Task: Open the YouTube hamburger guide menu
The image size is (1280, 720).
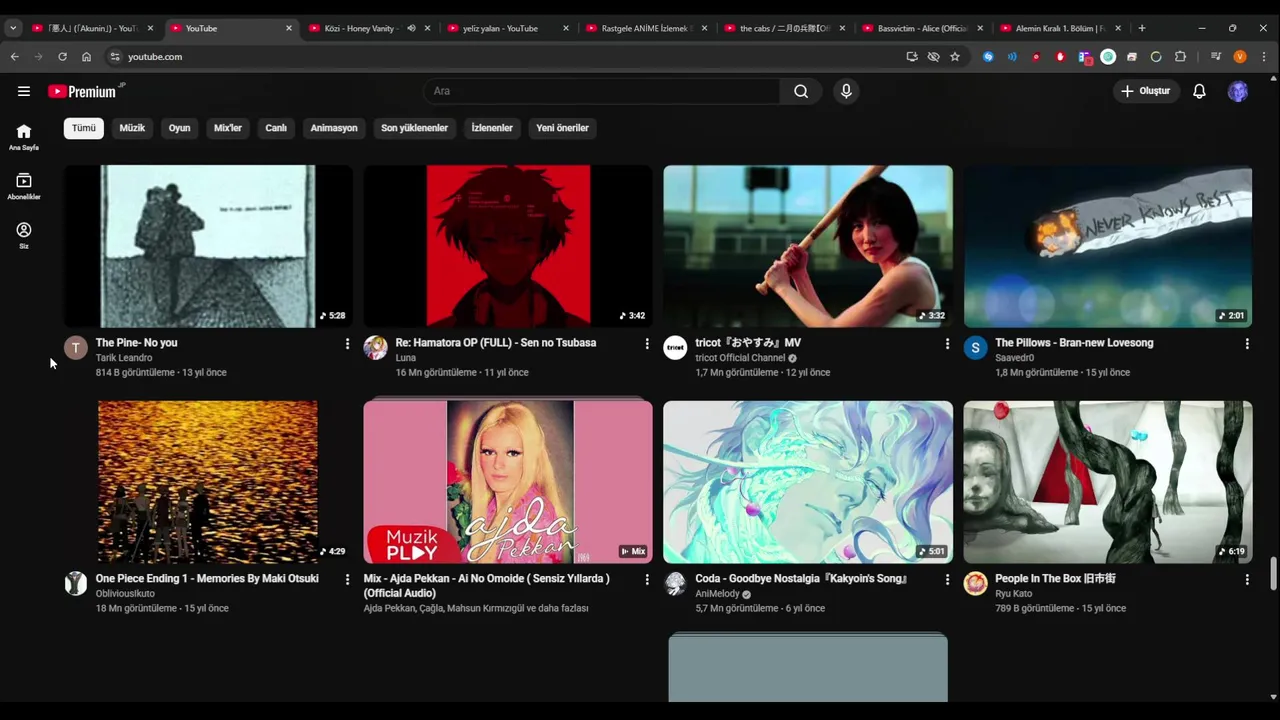Action: click(24, 91)
